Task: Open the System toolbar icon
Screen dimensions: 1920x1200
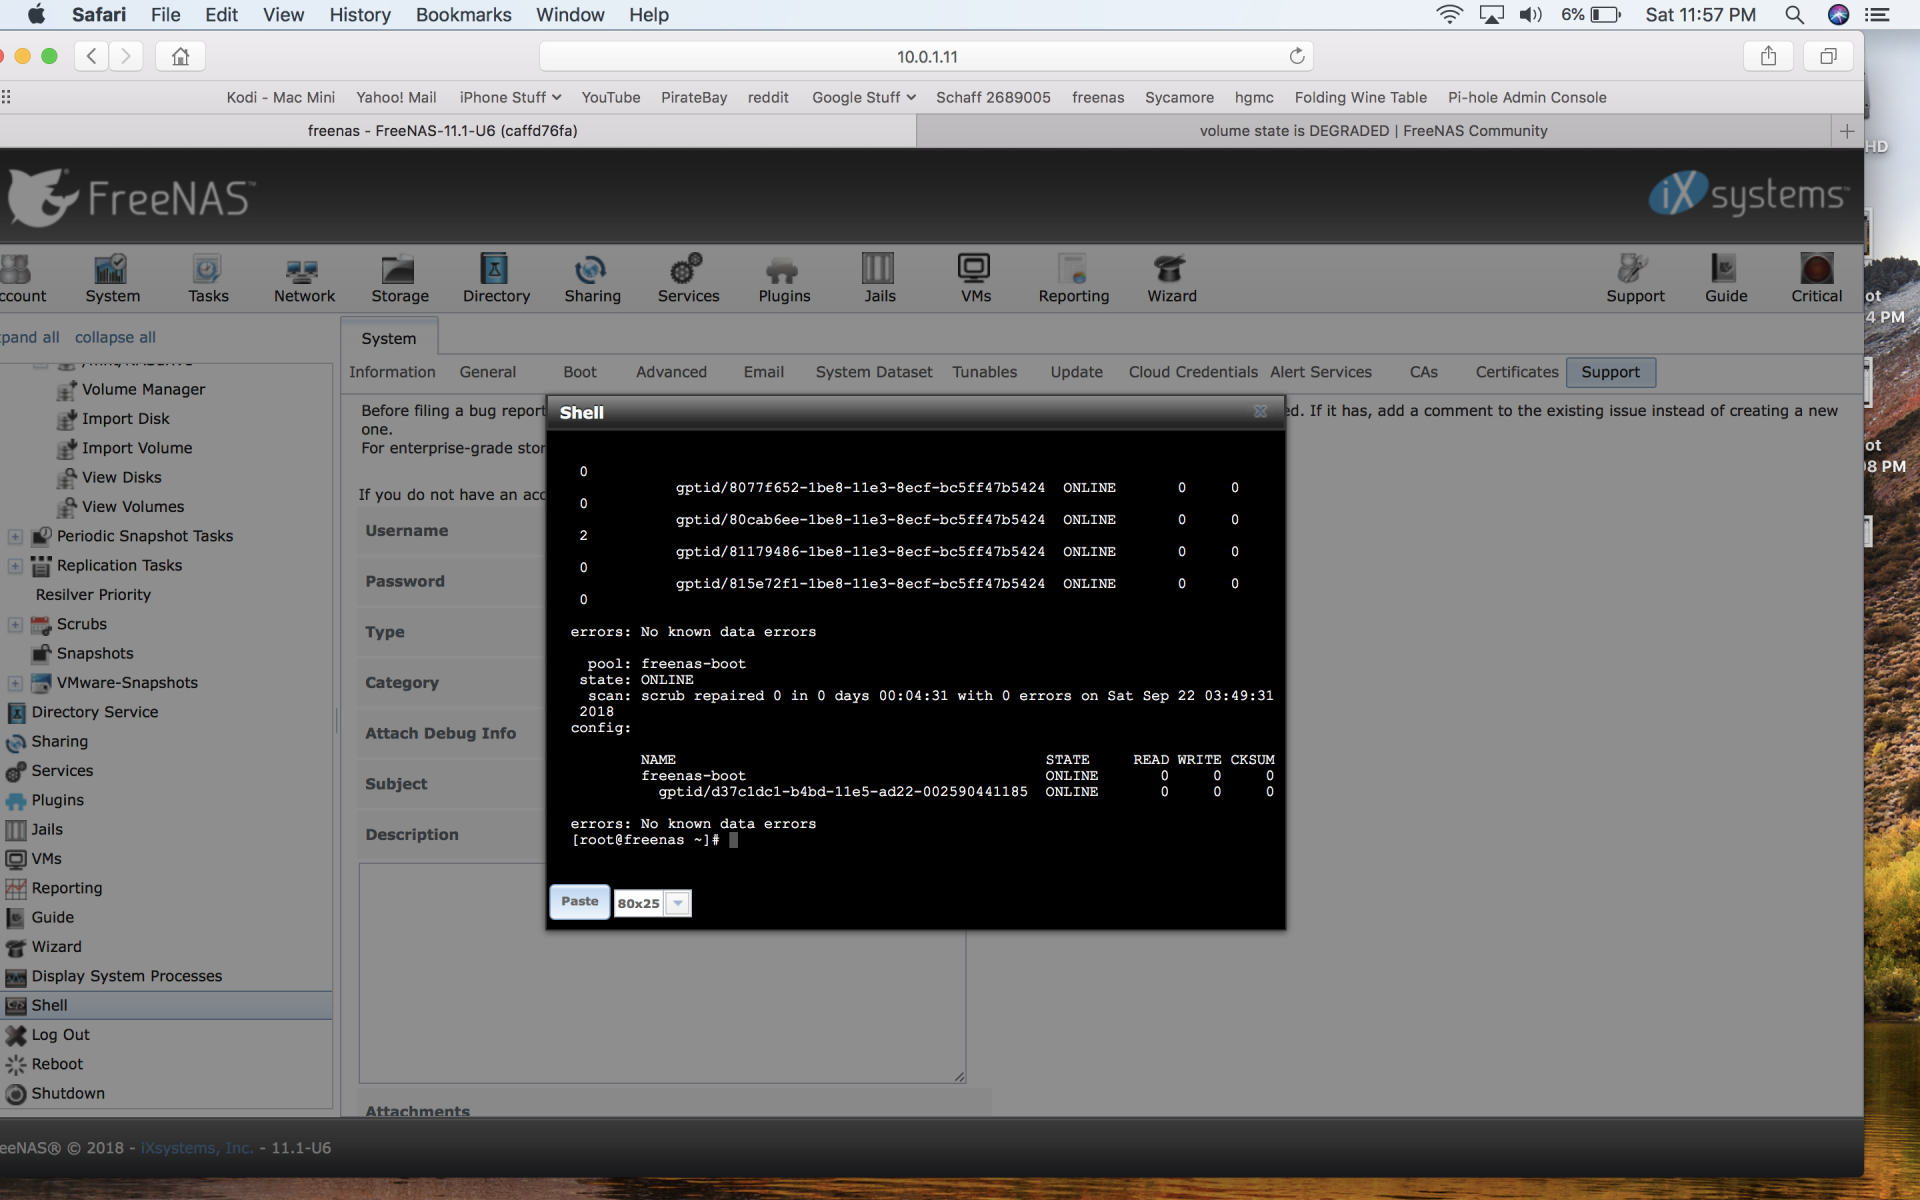Action: (x=112, y=278)
